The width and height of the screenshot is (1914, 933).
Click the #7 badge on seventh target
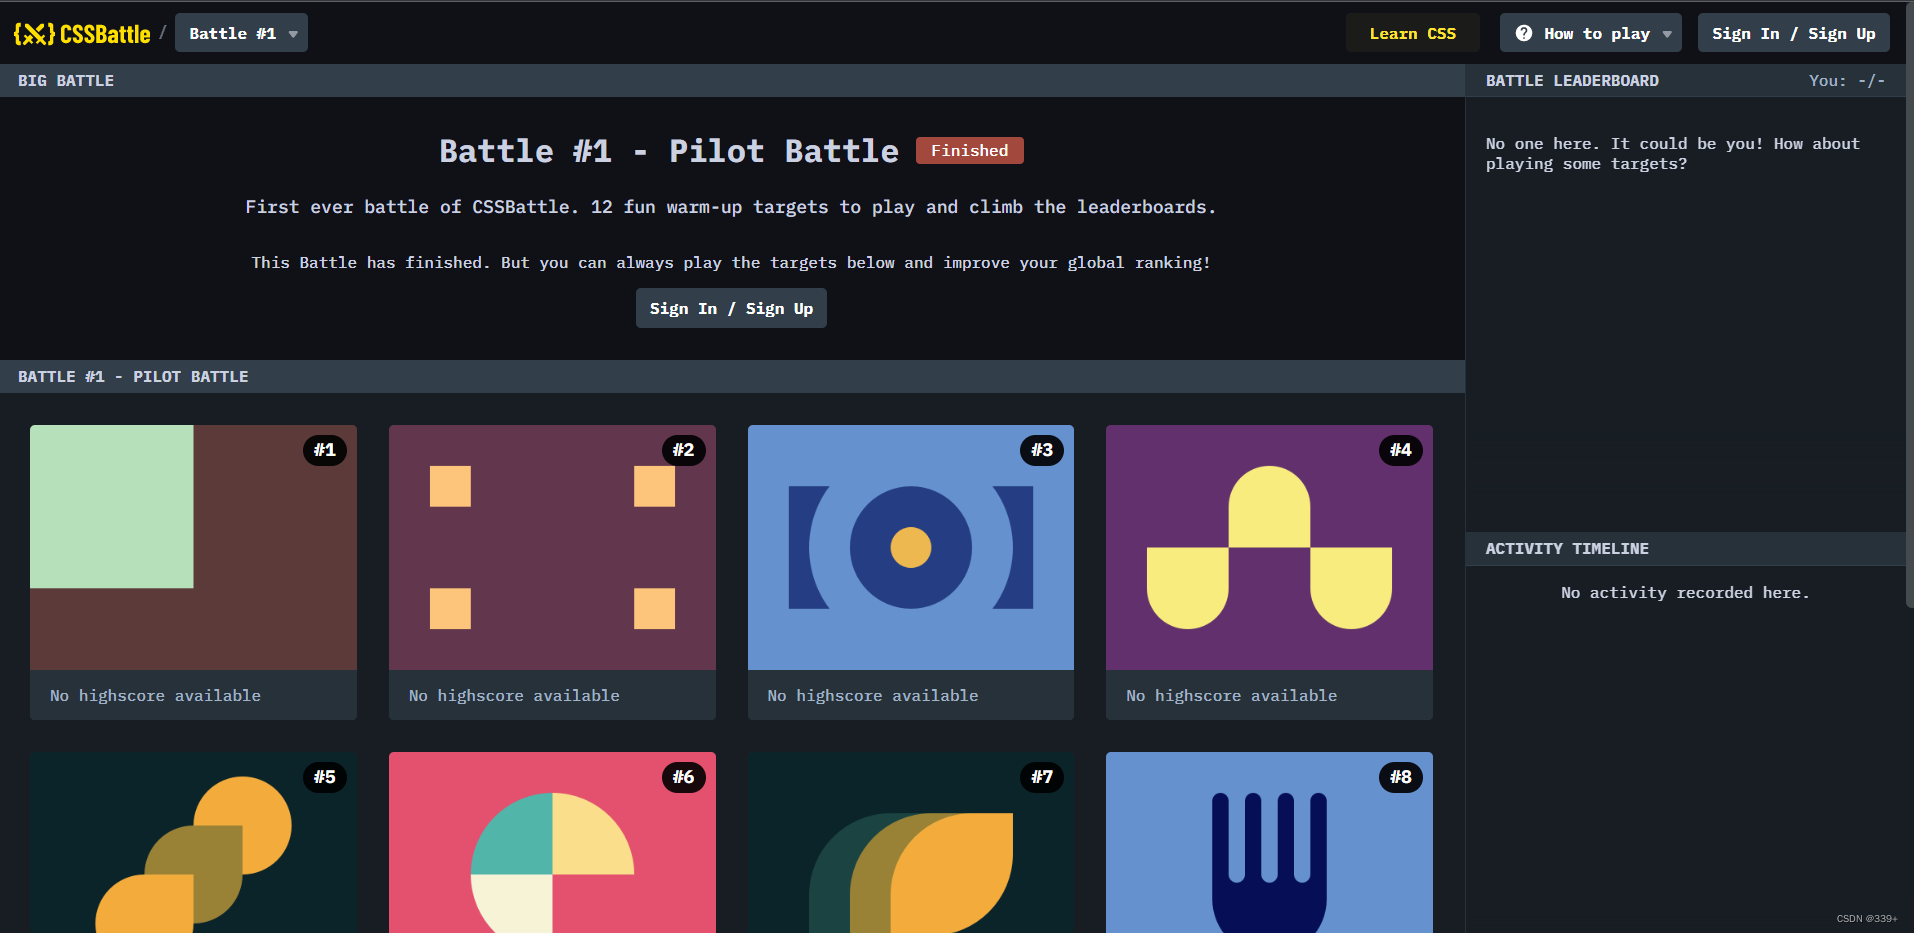click(x=1042, y=777)
